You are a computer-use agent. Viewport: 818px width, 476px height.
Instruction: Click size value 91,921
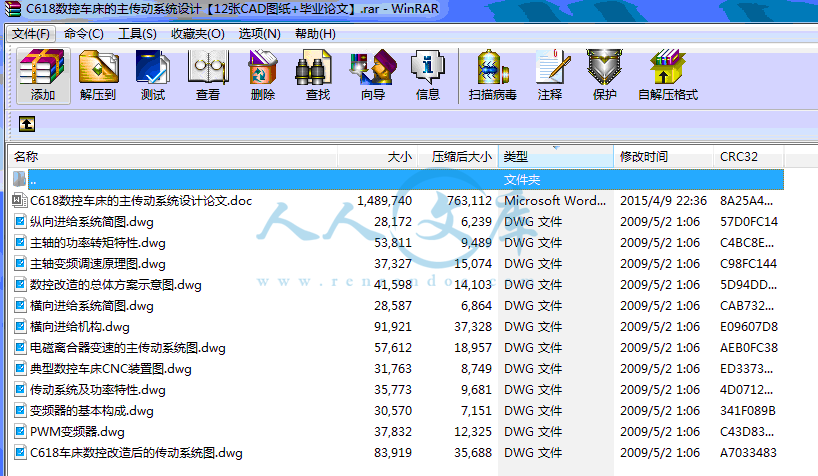[393, 327]
